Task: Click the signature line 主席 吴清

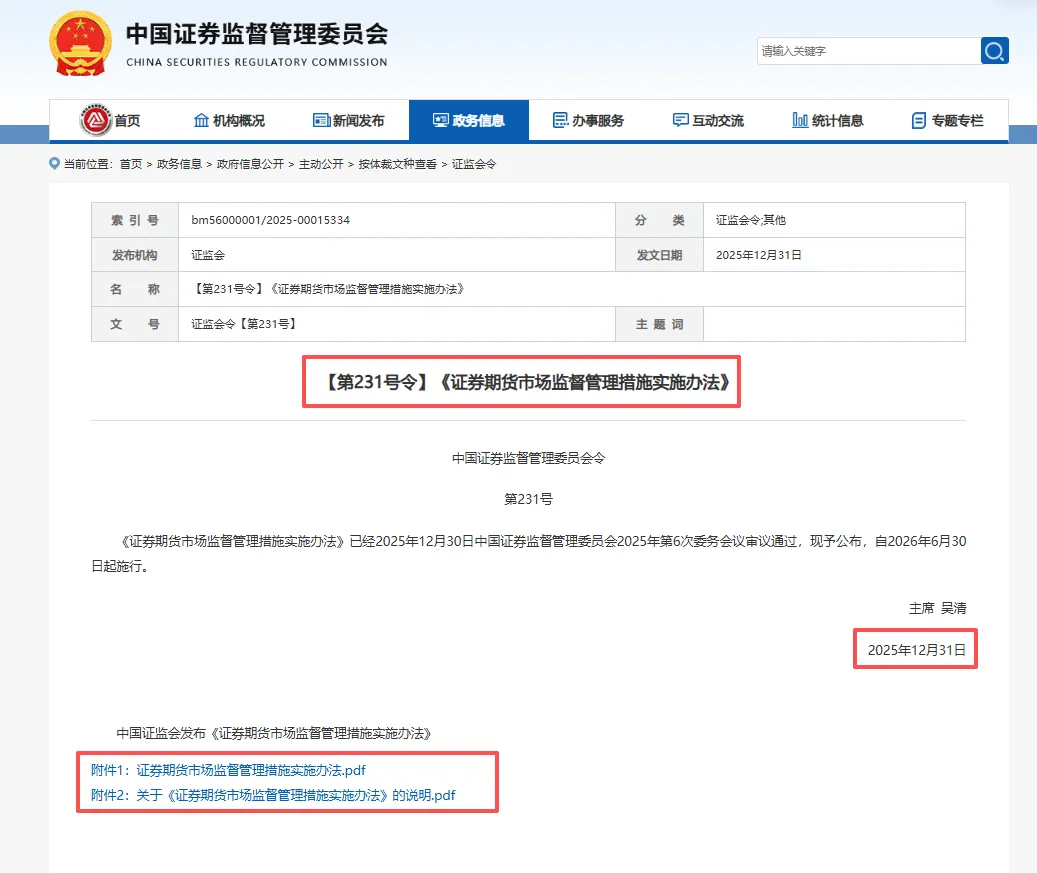Action: click(937, 608)
